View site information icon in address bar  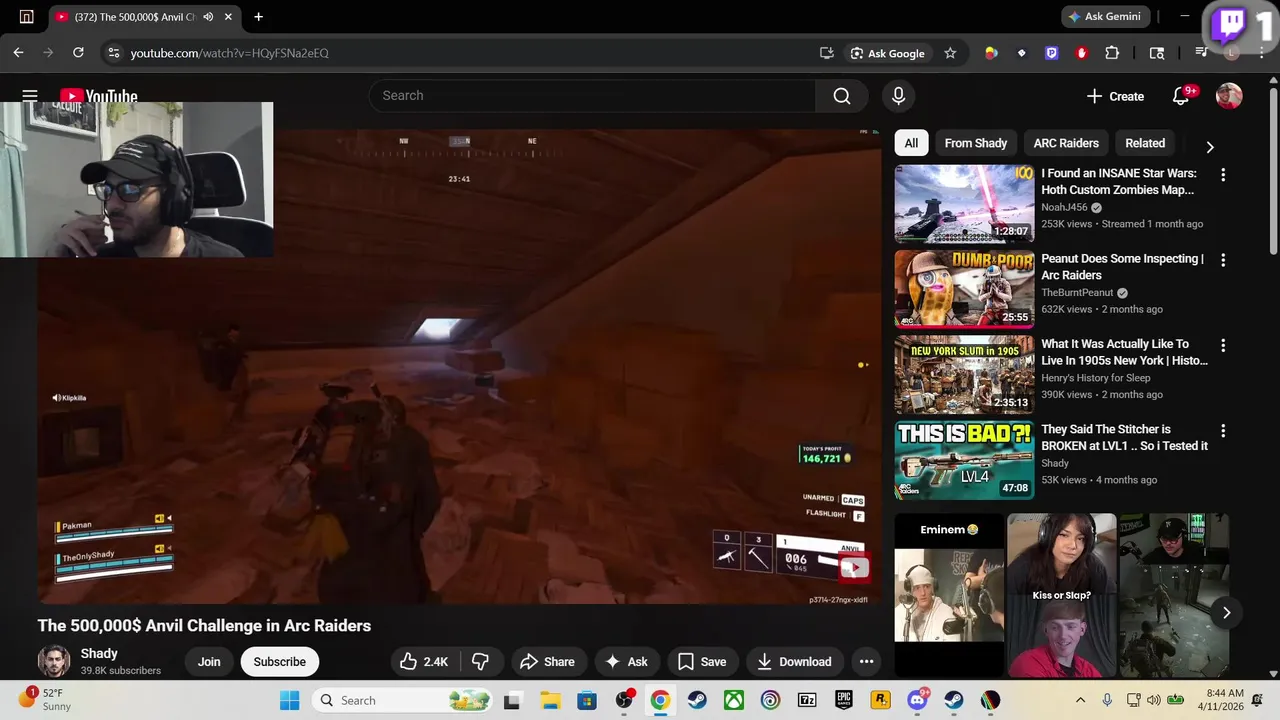[x=113, y=53]
